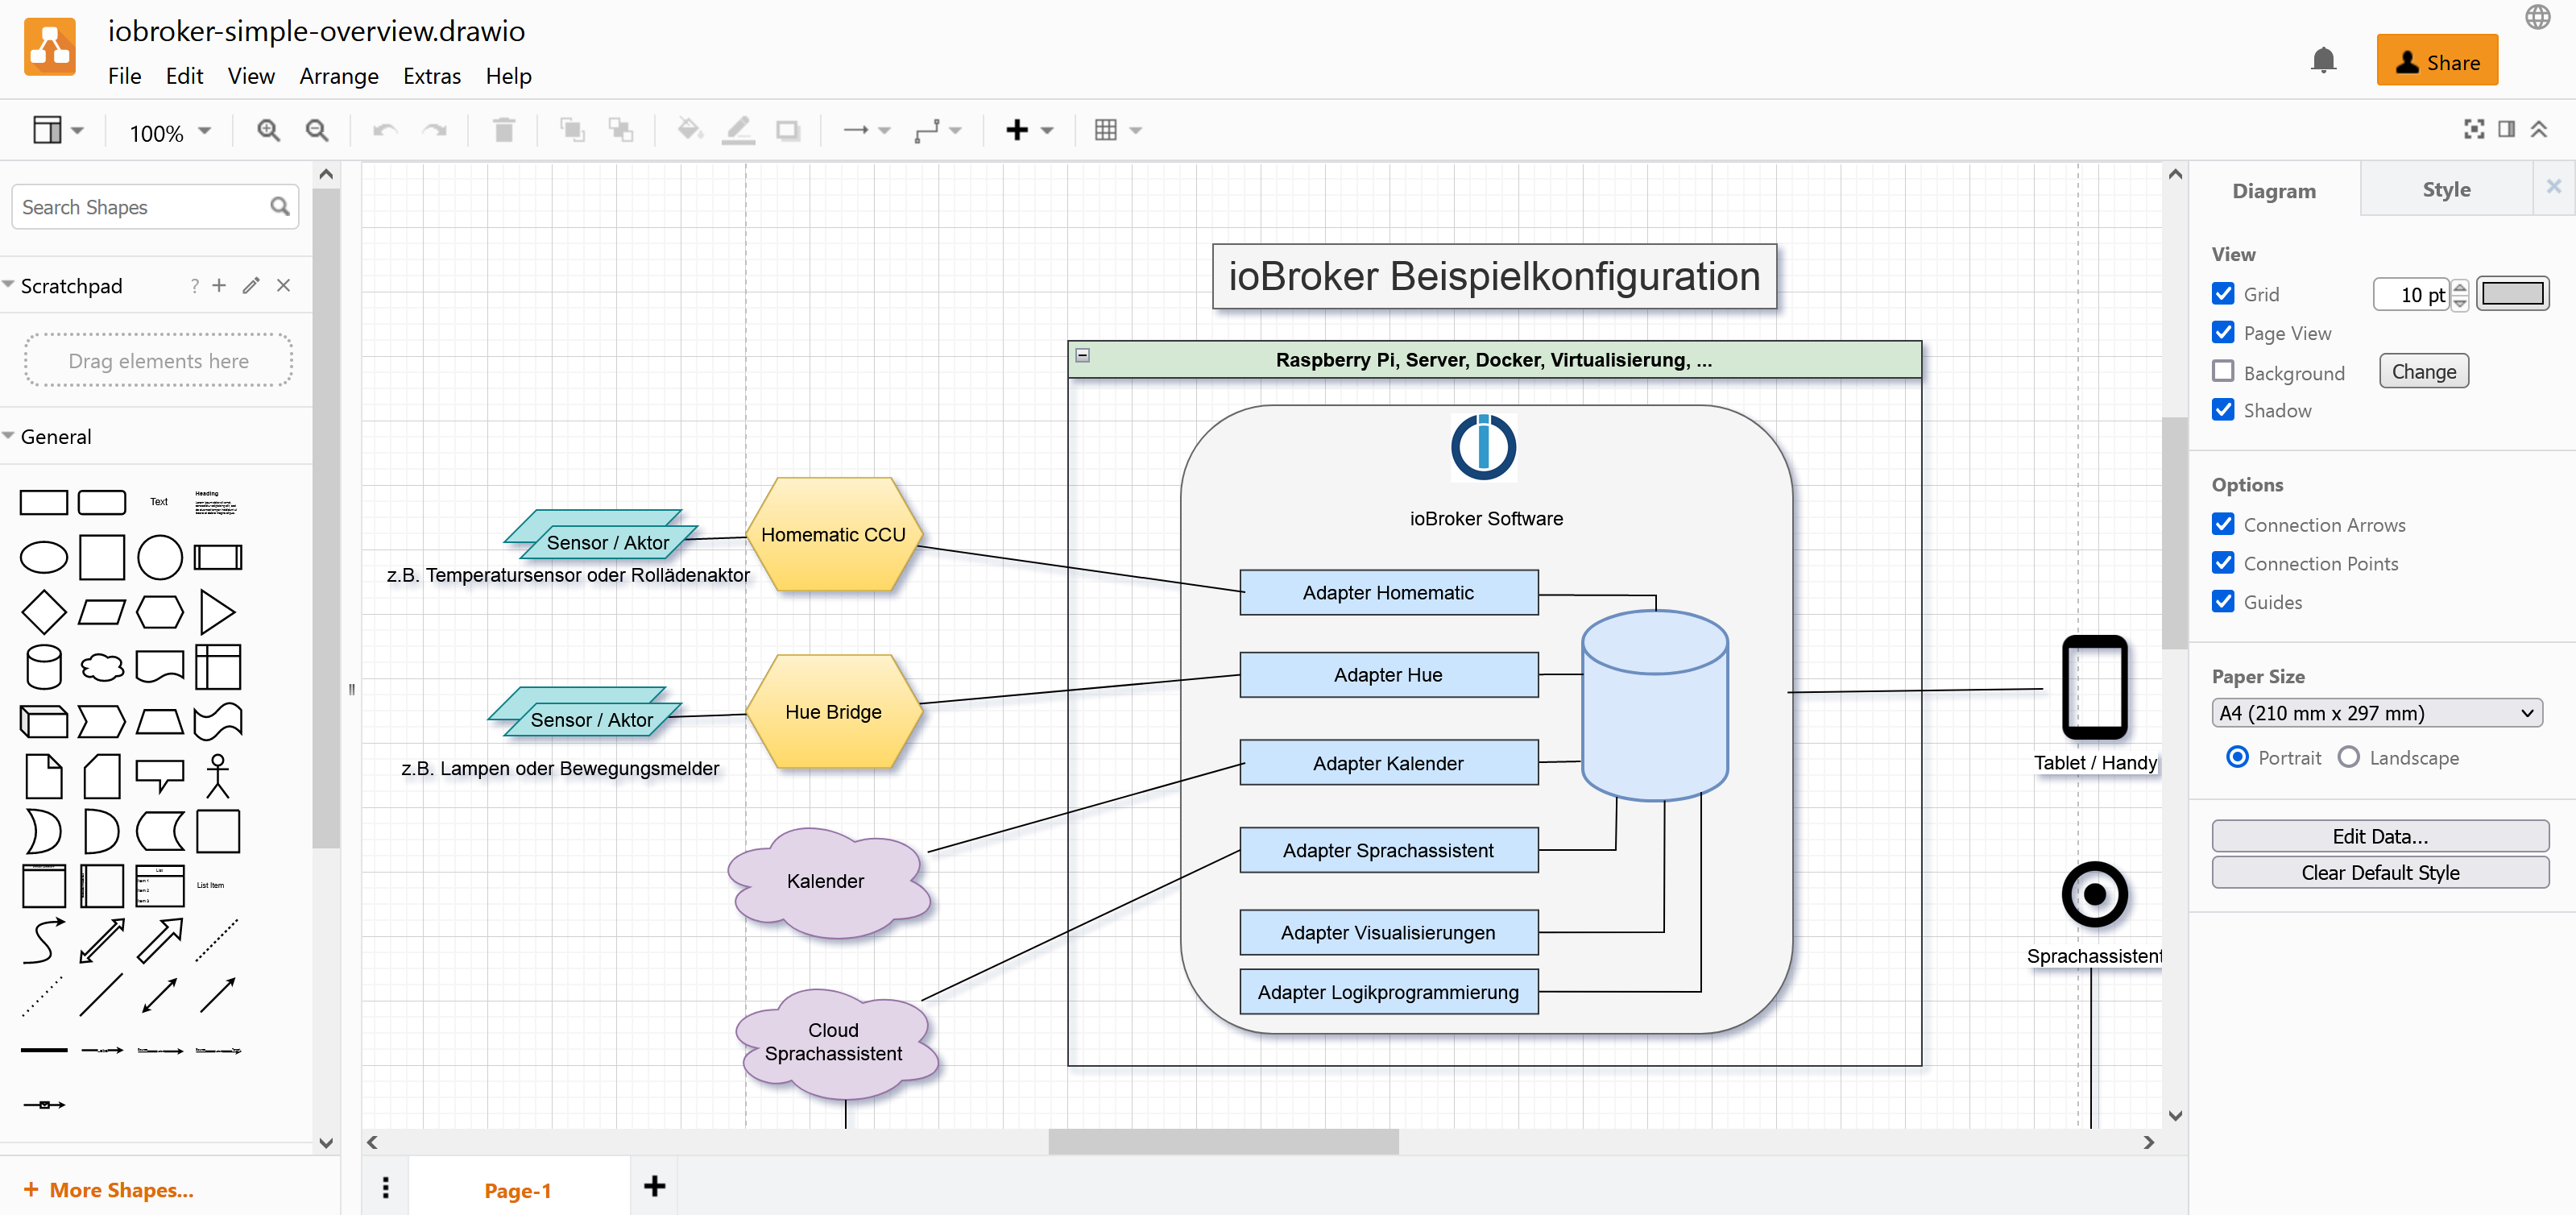Add to scratchpad with plus icon
This screenshot has height=1215, width=2576.
(219, 286)
